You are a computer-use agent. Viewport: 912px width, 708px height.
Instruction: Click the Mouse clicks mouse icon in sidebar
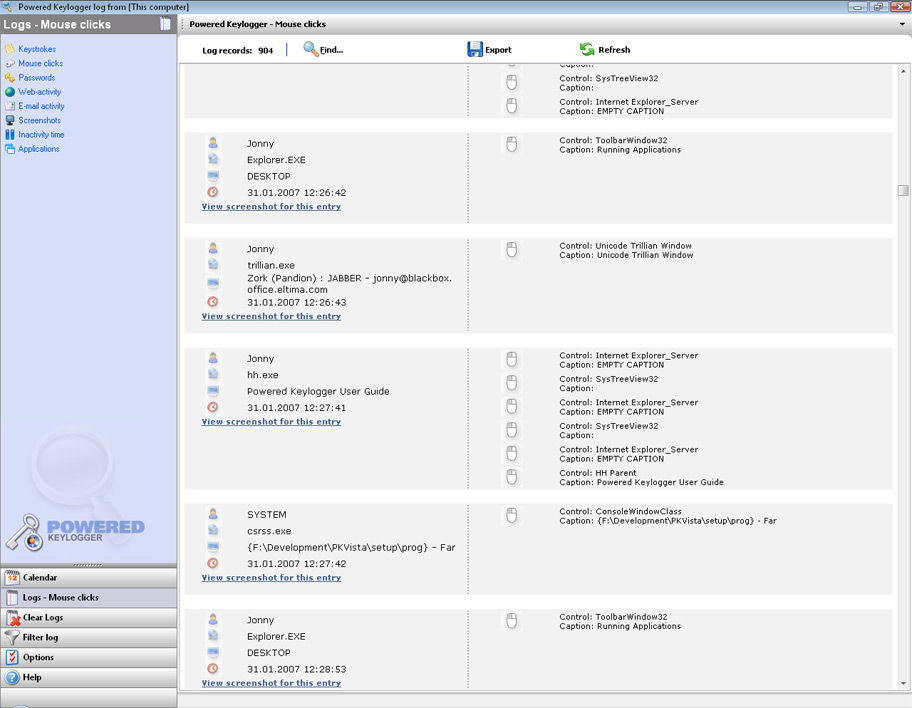(x=10, y=63)
